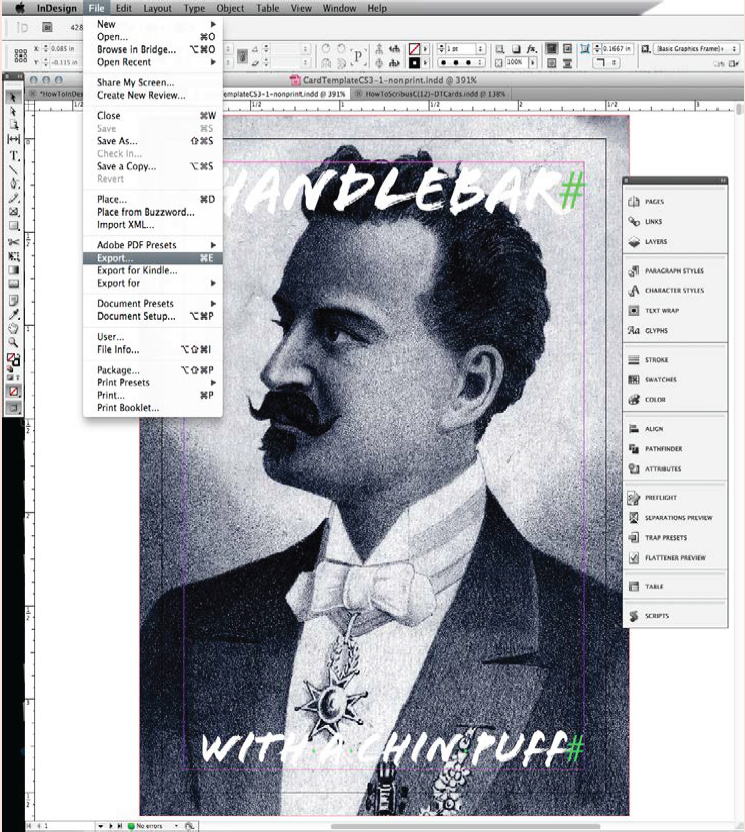Select the Zoom magnifier tool

[x=14, y=342]
